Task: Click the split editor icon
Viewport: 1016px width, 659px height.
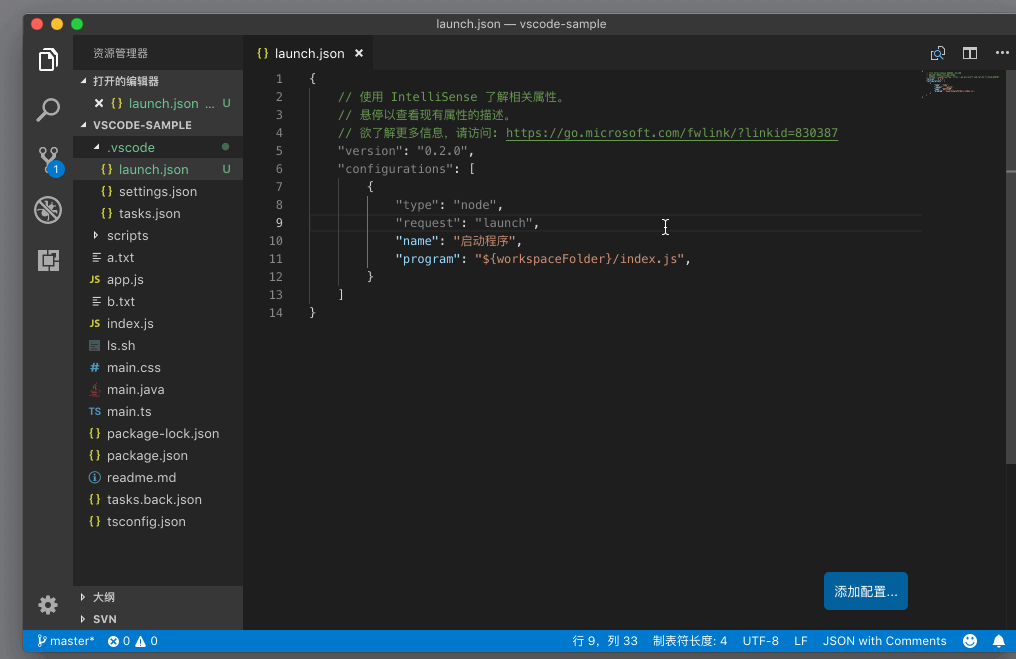Action: 969,53
